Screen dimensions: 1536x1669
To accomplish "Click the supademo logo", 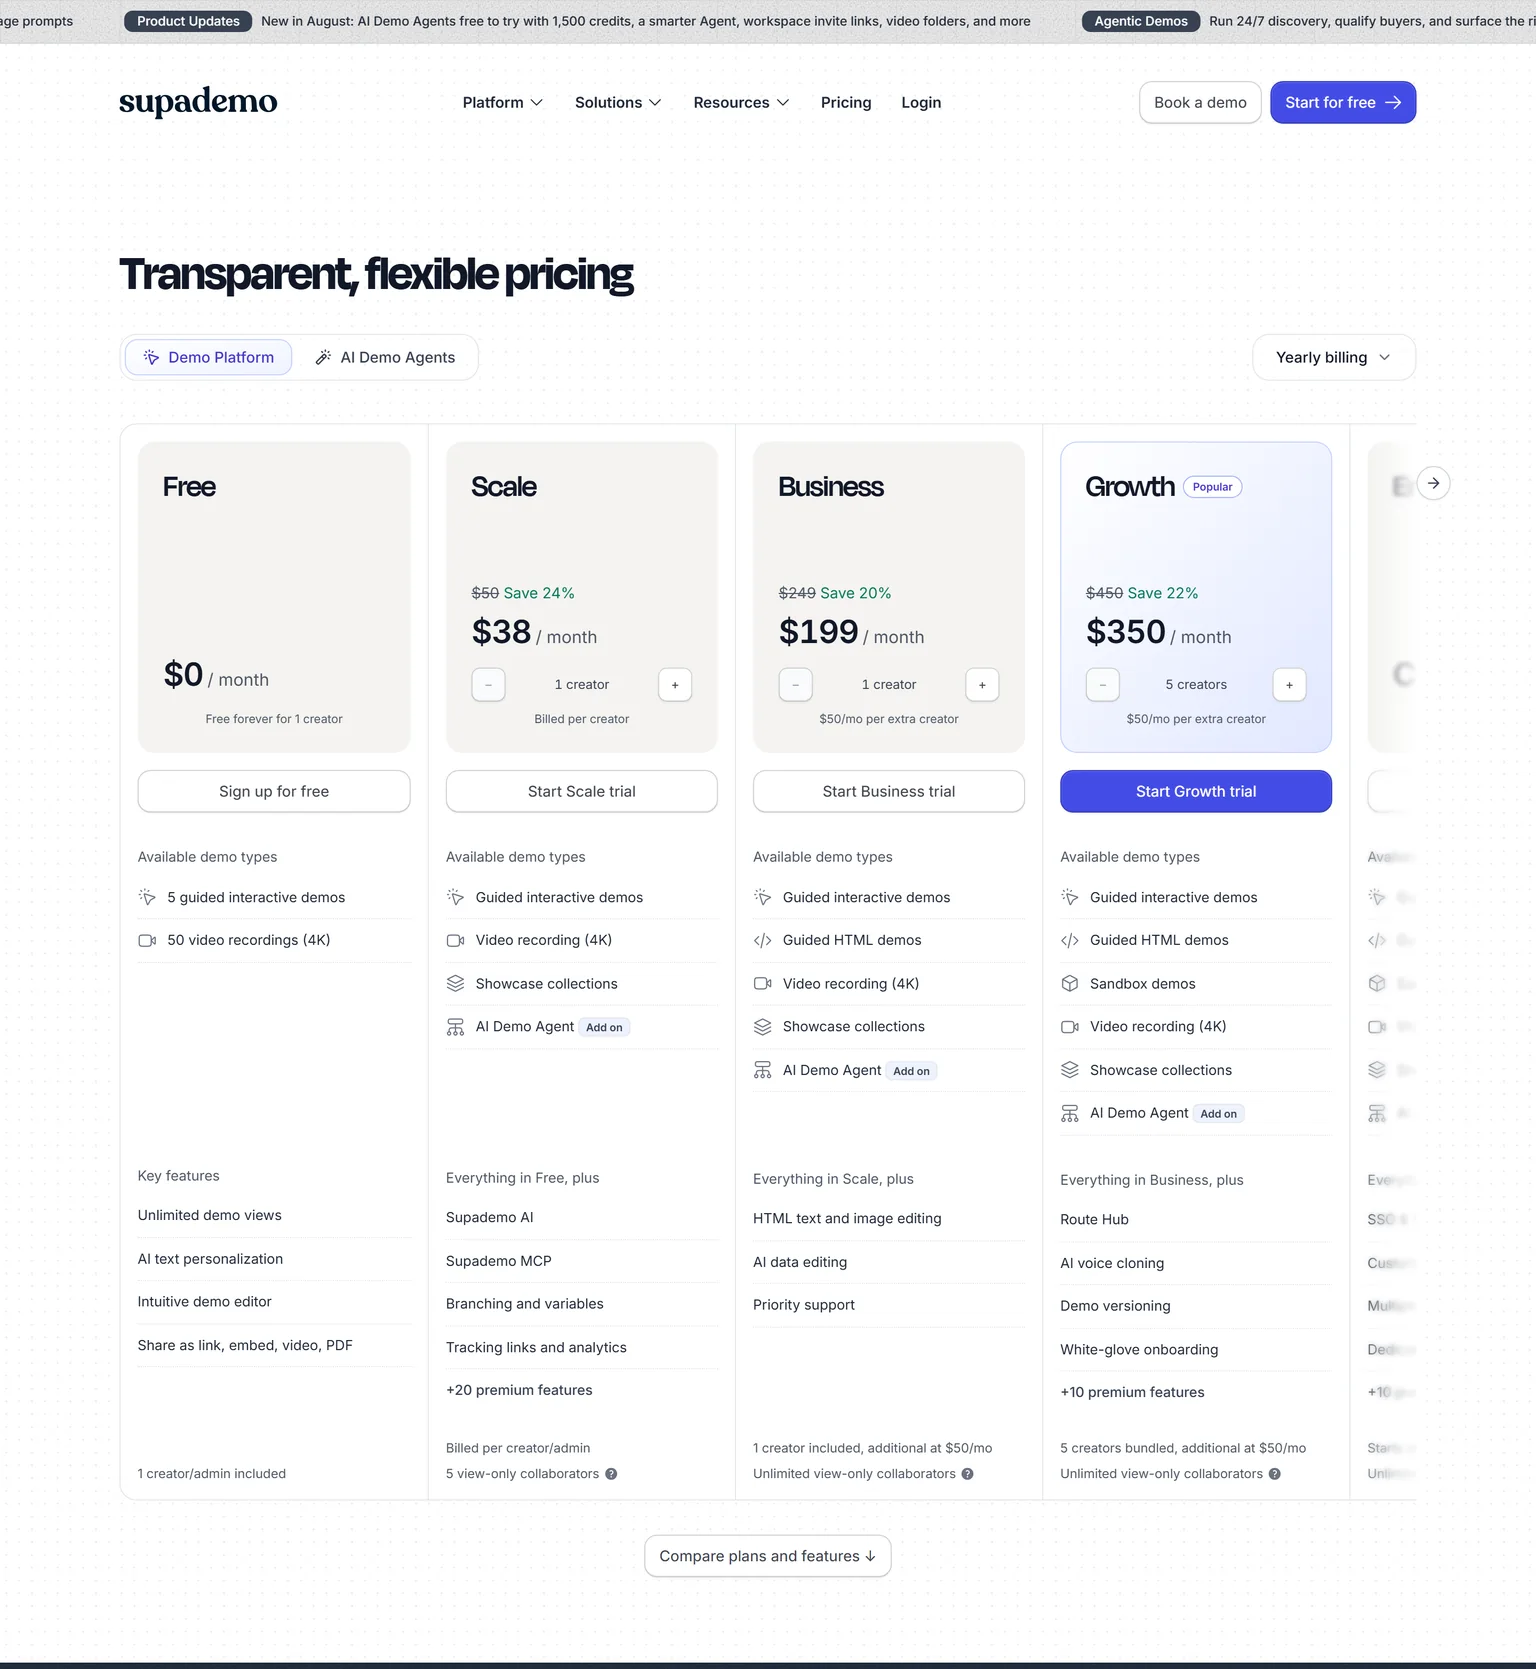I will [x=198, y=102].
